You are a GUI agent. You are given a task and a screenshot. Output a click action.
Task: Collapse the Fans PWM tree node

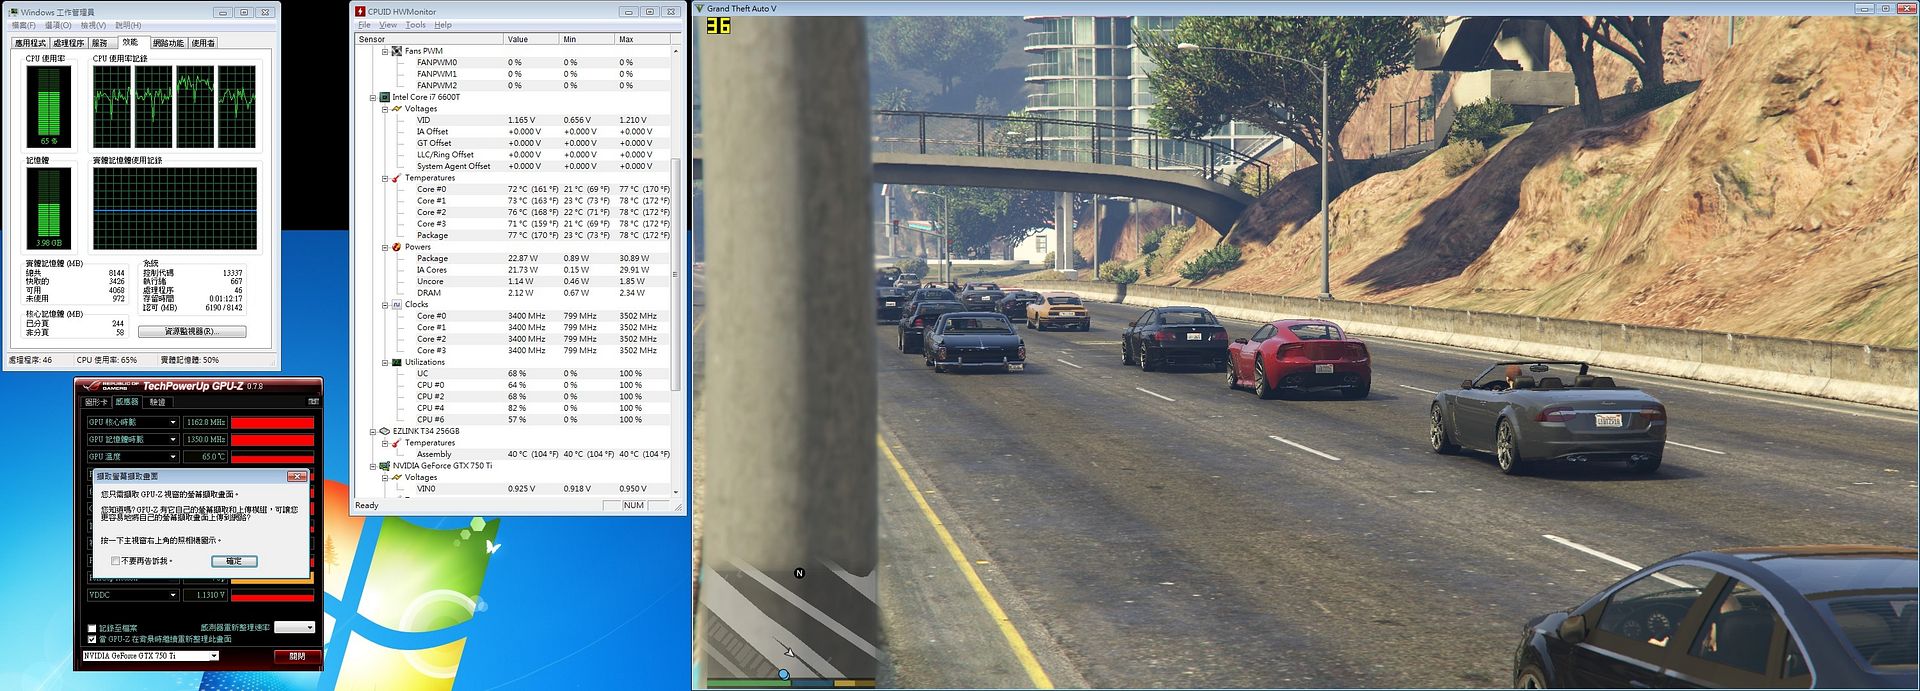[385, 51]
